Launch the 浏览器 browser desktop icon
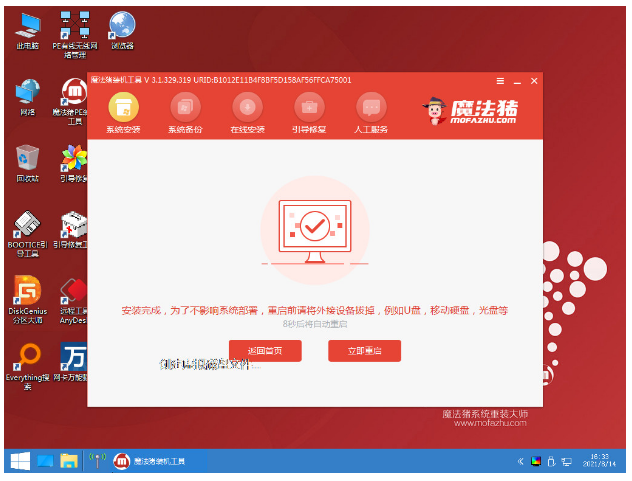This screenshot has height=481, width=632. pos(122,31)
